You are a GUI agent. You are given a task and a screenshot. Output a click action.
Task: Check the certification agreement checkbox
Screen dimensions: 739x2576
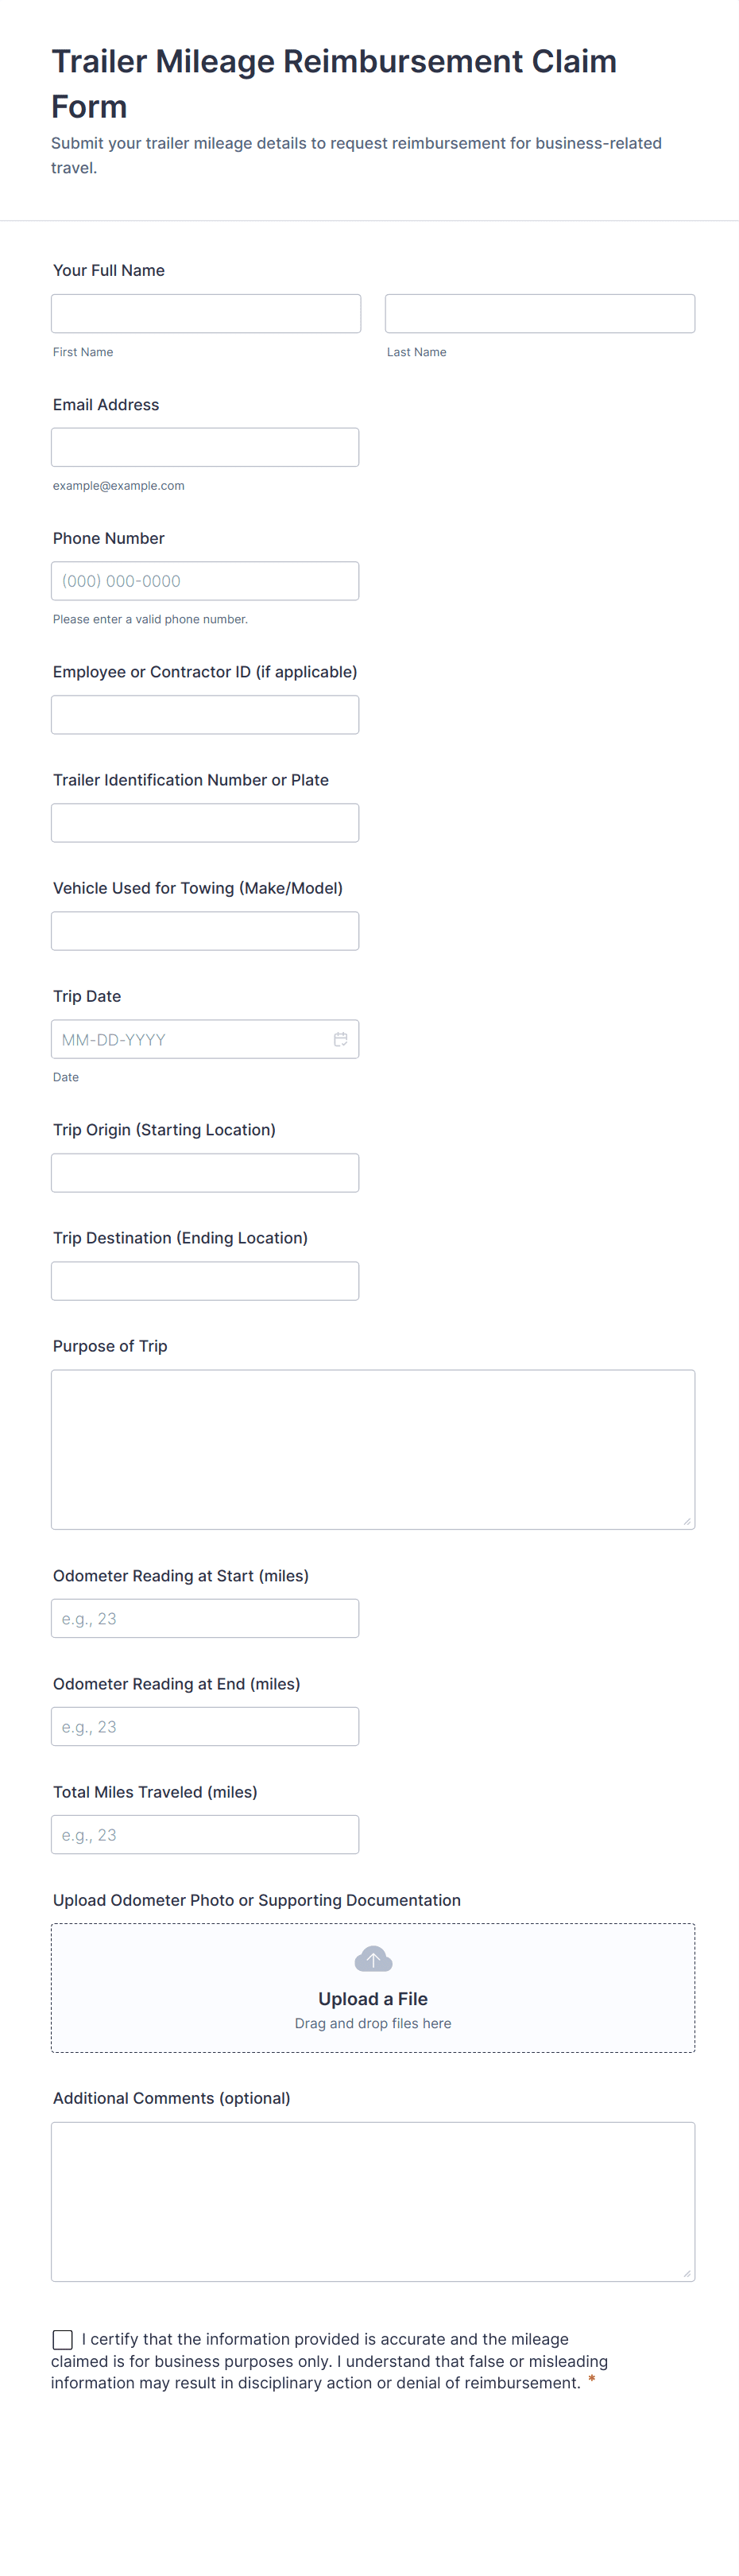[x=63, y=2339]
